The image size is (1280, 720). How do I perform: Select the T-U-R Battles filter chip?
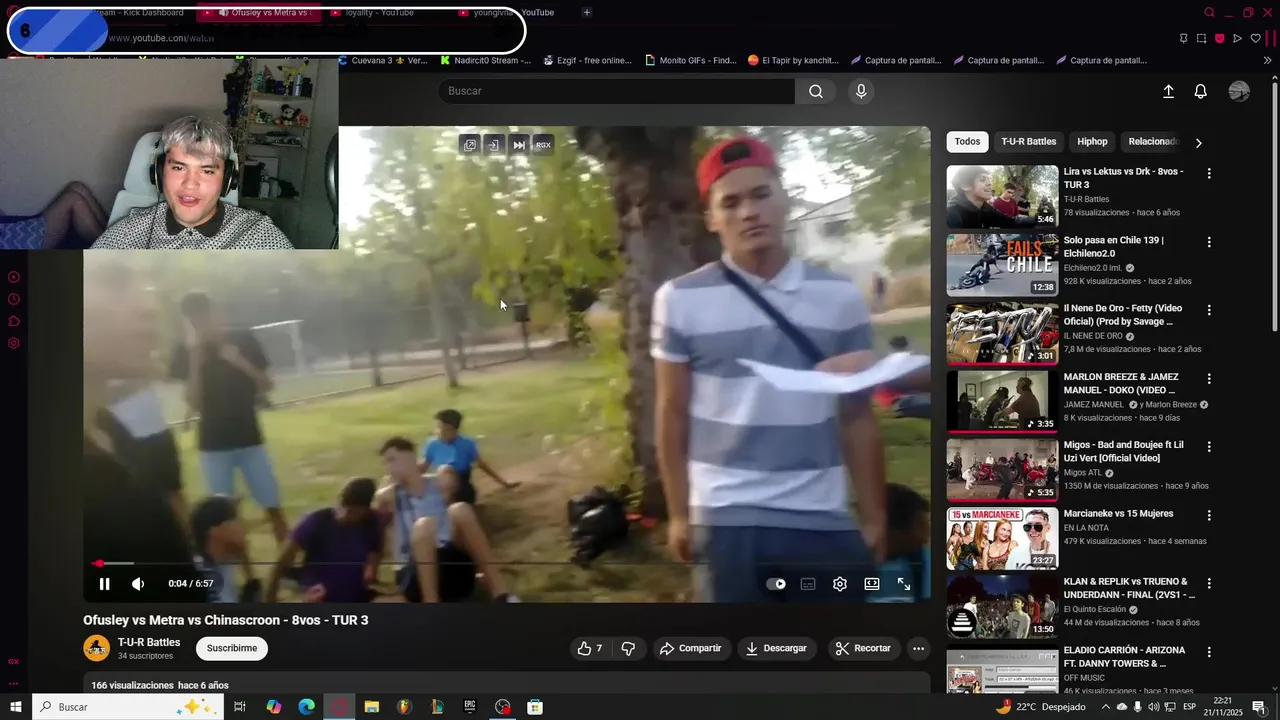click(1028, 142)
